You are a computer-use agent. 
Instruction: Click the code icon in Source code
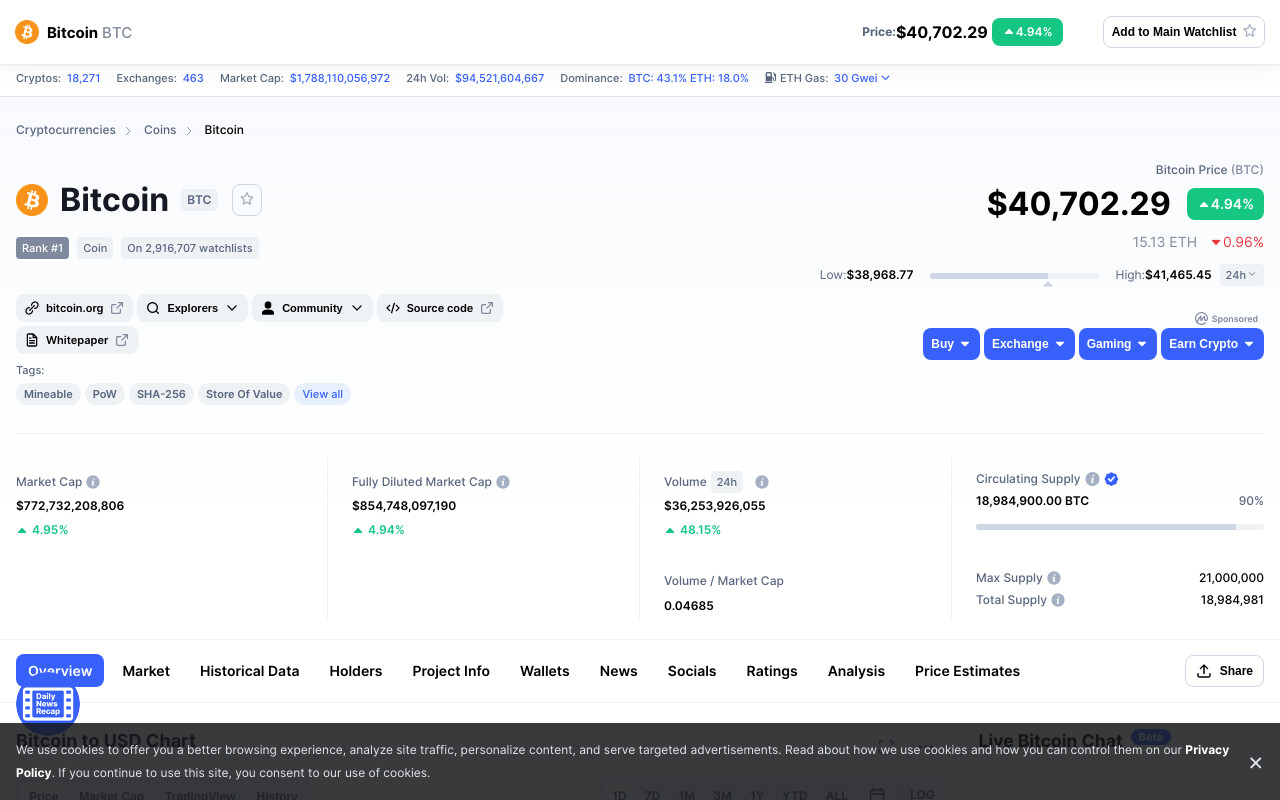393,308
